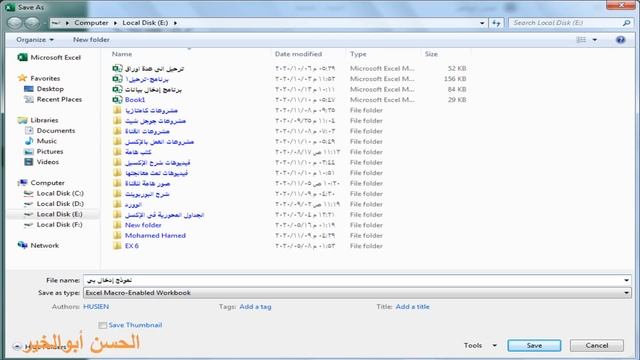The image size is (640, 360).
Task: Click the Add a tag link
Action: pos(255,307)
